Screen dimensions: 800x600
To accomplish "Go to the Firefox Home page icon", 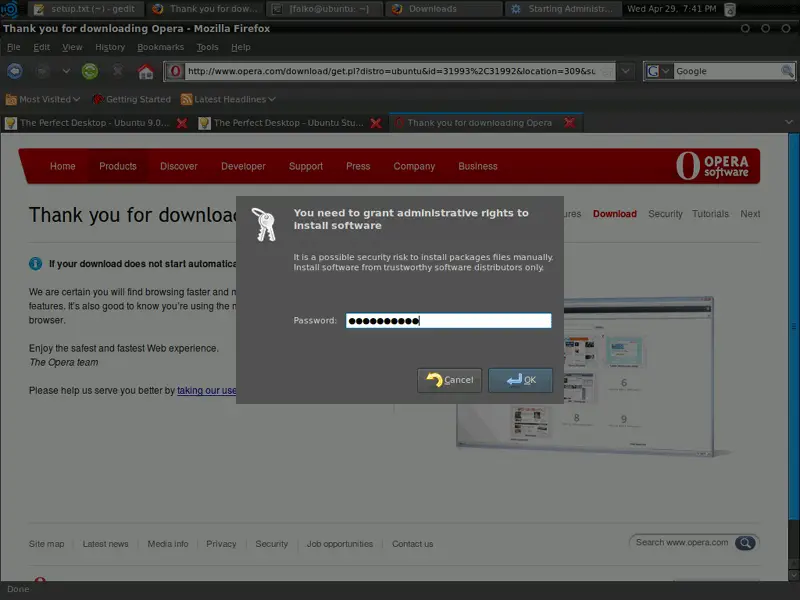I will pyautogui.click(x=146, y=71).
